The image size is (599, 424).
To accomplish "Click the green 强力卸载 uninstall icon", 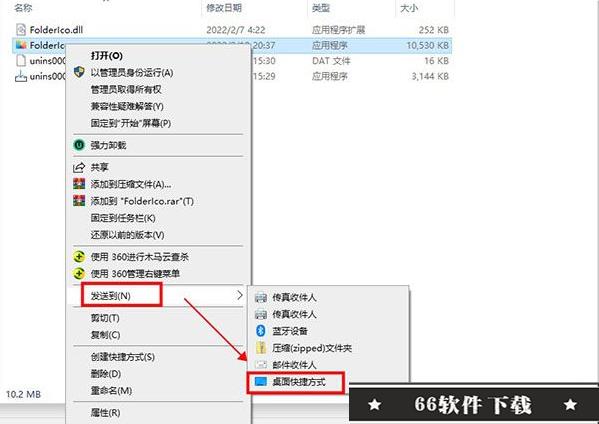I will pos(79,145).
